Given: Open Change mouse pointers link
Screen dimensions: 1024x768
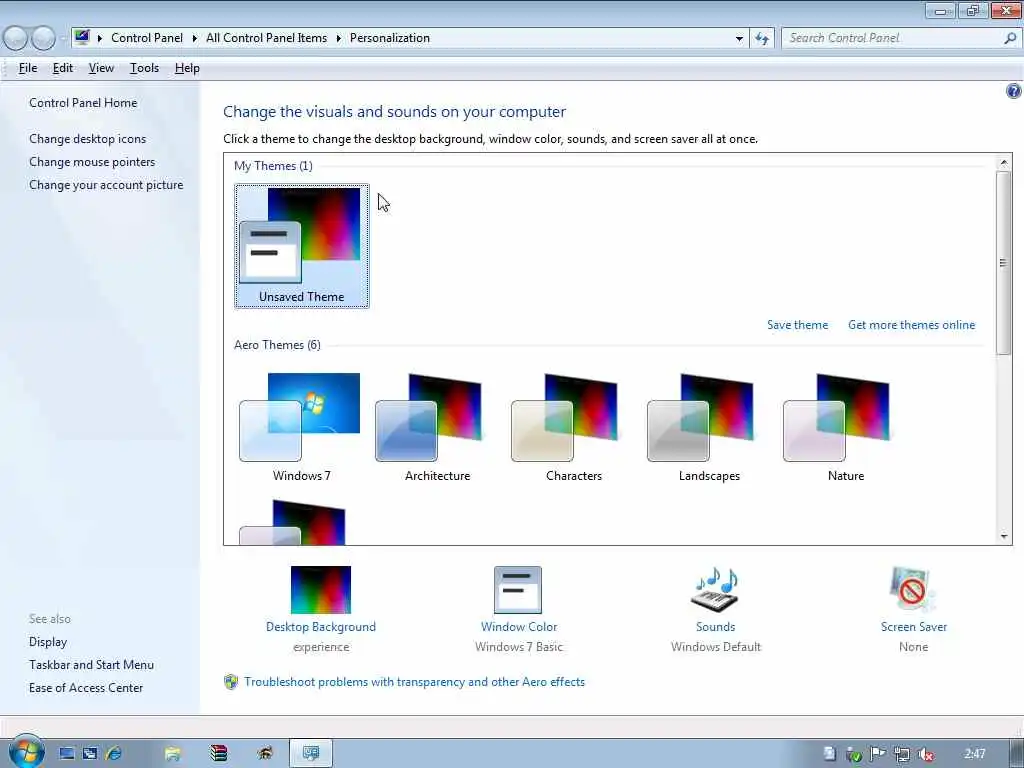Looking at the screenshot, I should (x=92, y=162).
